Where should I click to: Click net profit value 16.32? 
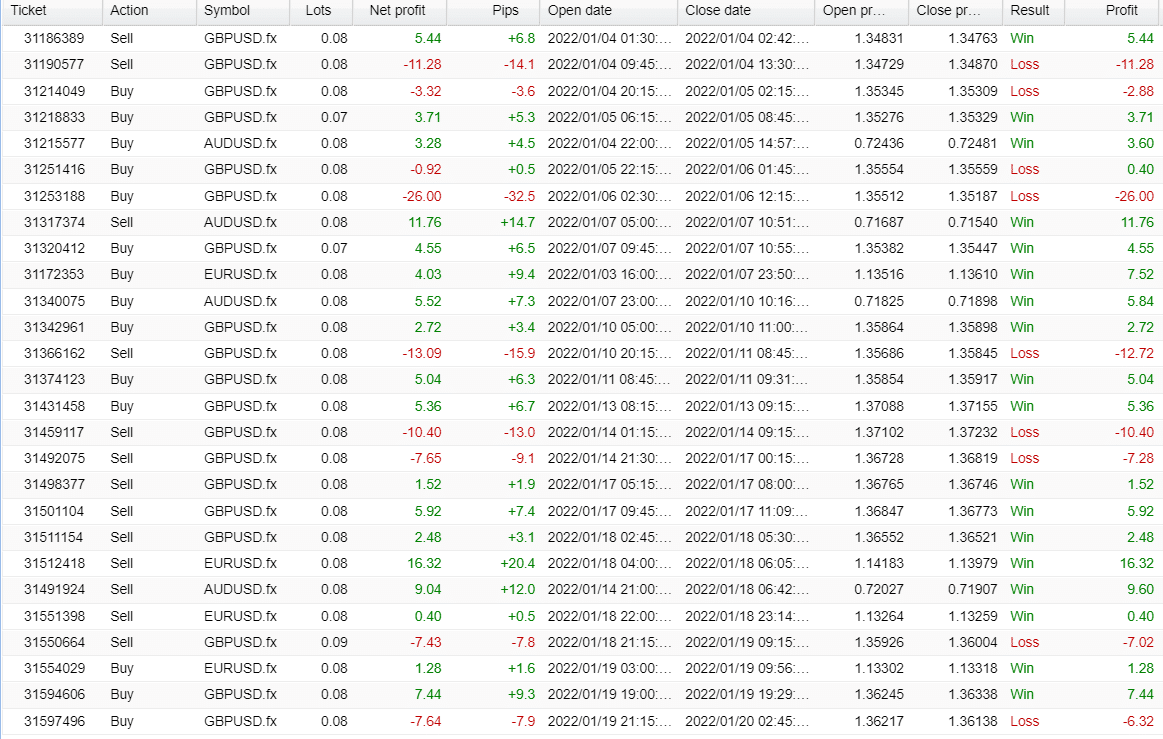tap(424, 563)
